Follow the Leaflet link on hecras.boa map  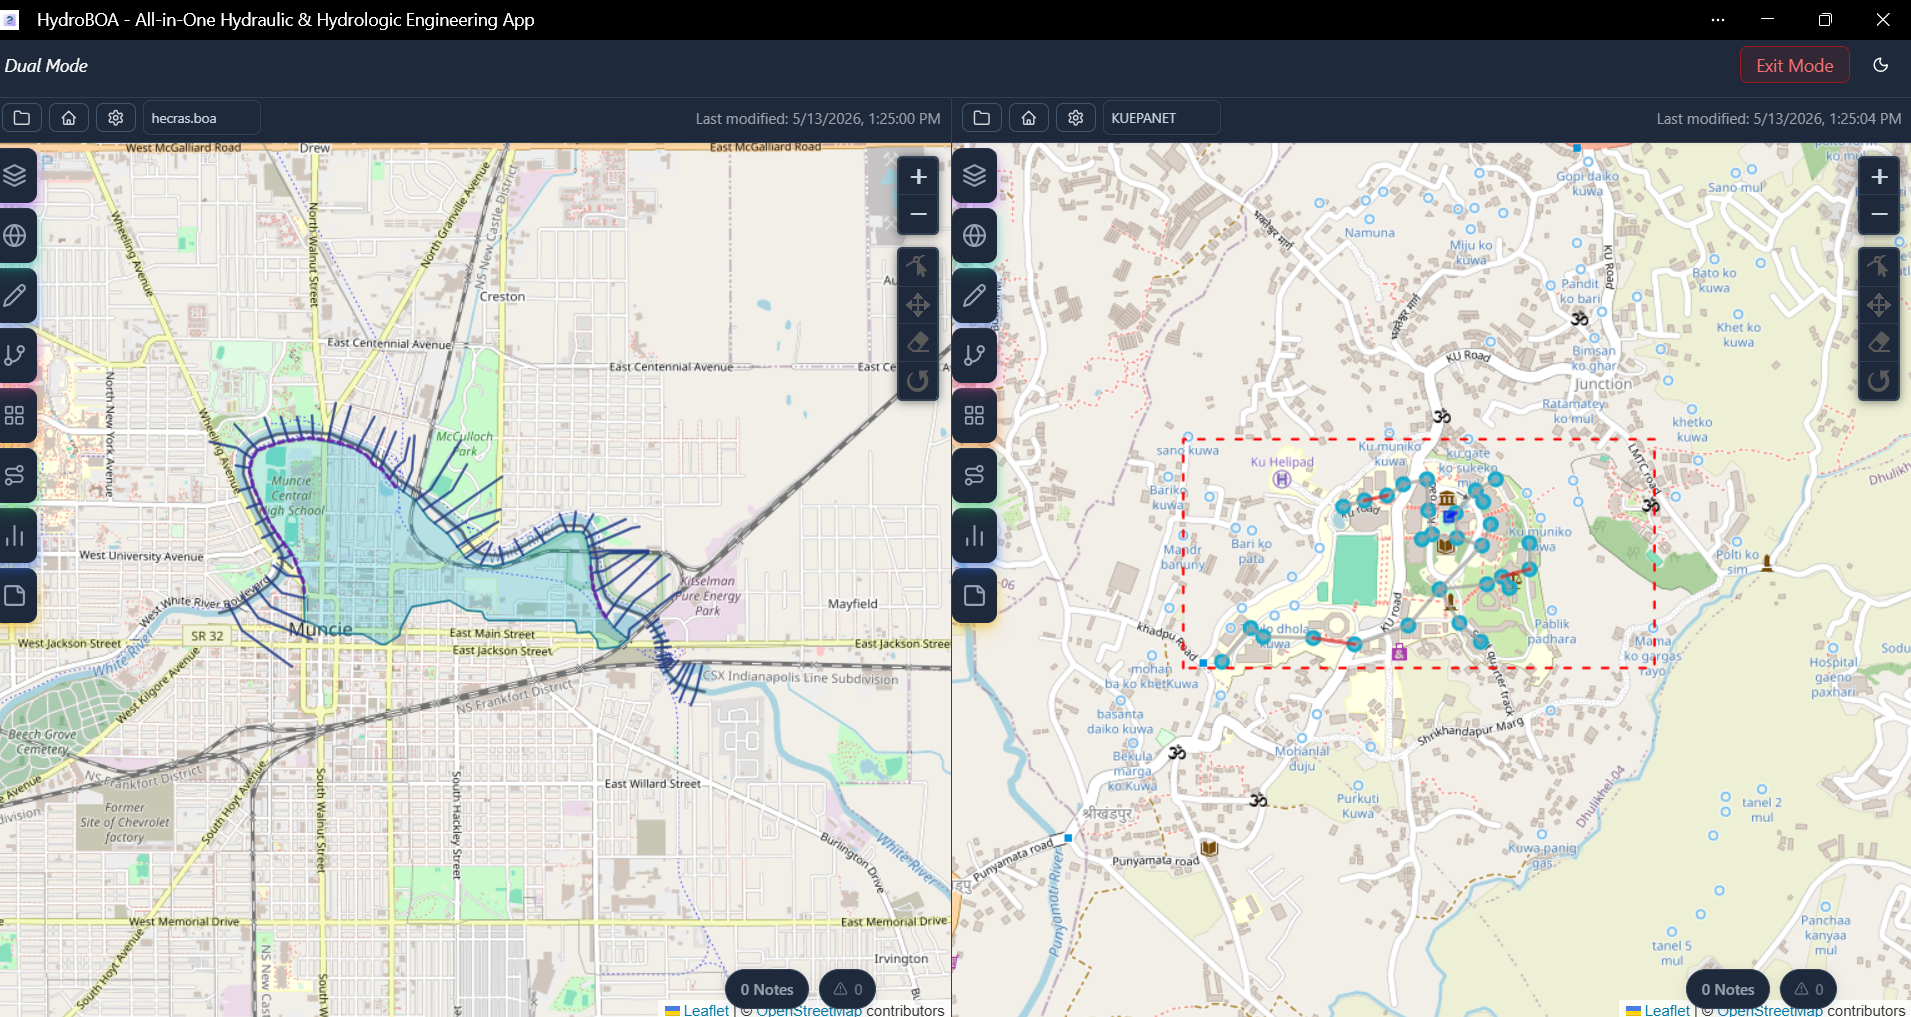pos(697,1010)
